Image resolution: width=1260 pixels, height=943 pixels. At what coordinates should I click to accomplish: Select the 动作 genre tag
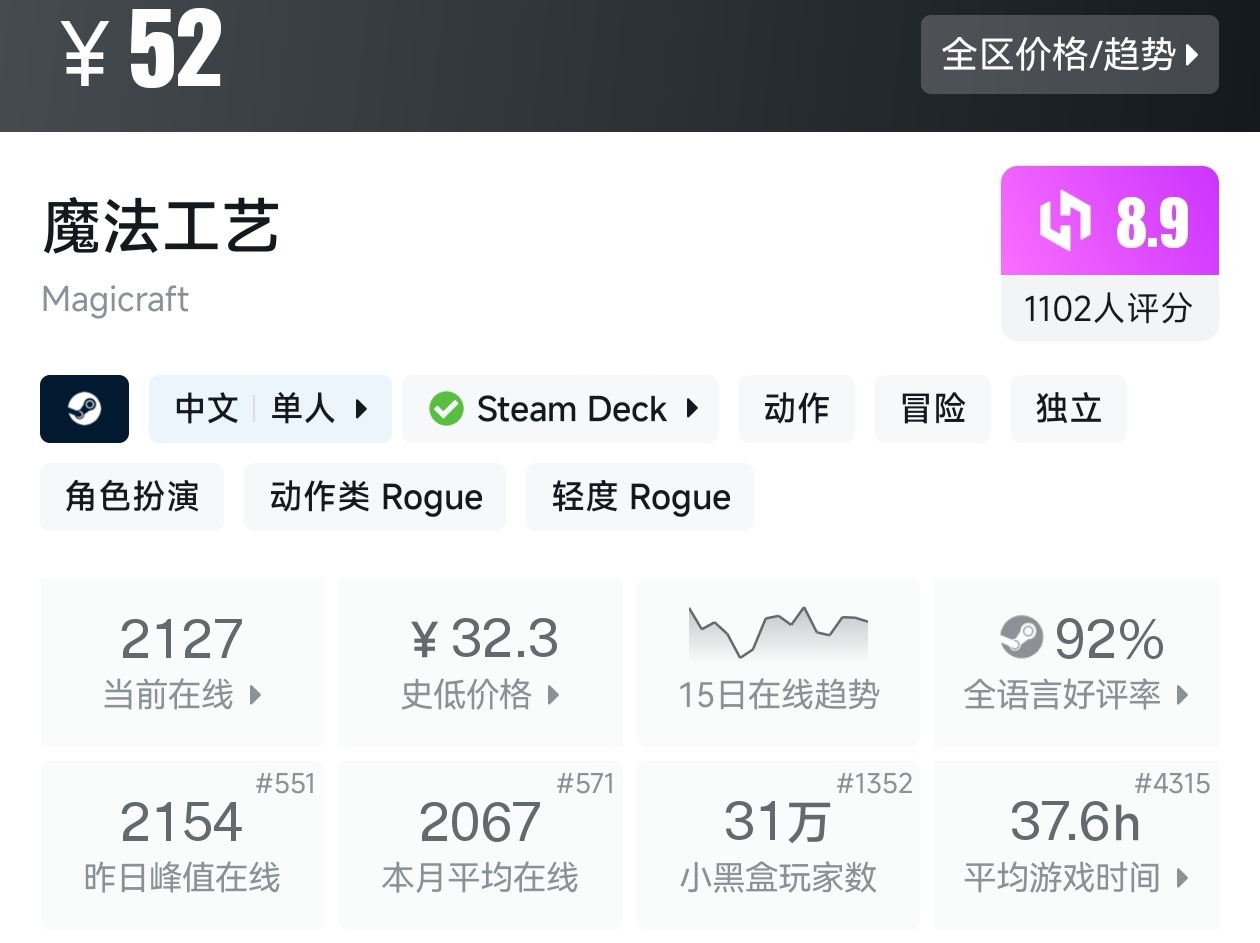click(796, 409)
